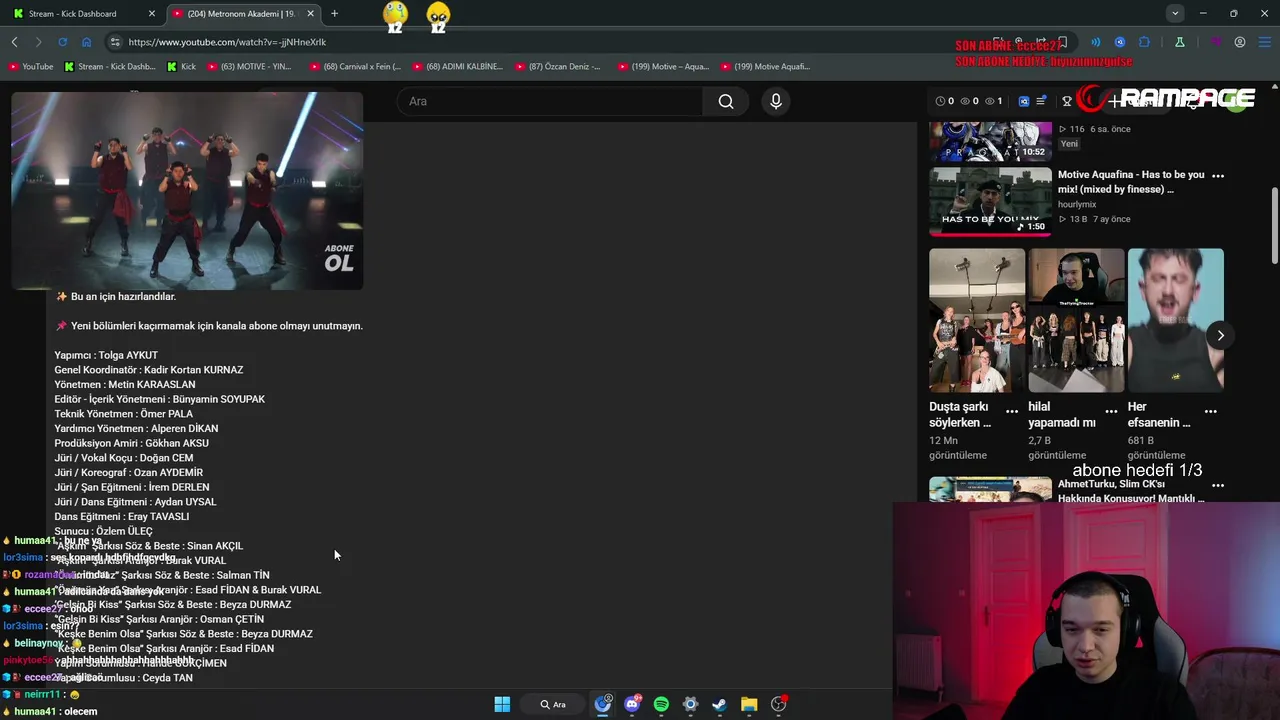This screenshot has height=720, width=1280.
Task: Open three-dot menu for Motive Aquafina video
Action: (x=1218, y=176)
